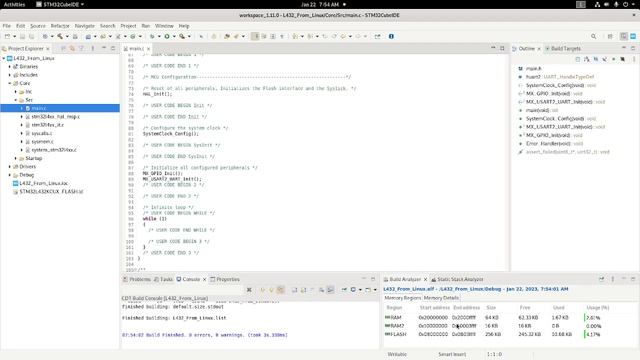Open the External Tools launch icon
Screen dimensions: 640x360
182,36
